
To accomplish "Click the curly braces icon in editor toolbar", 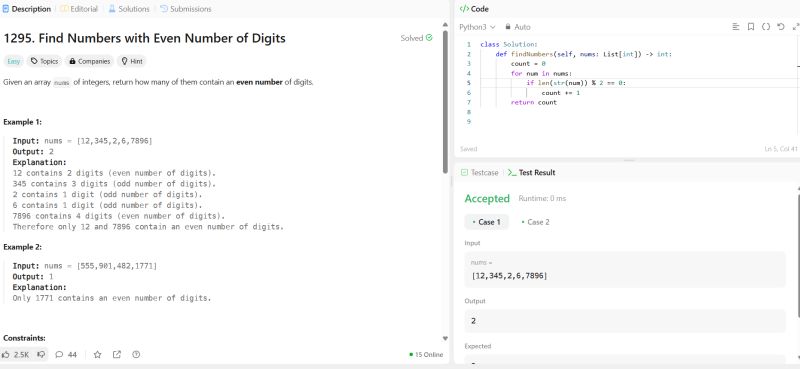I will (x=766, y=27).
